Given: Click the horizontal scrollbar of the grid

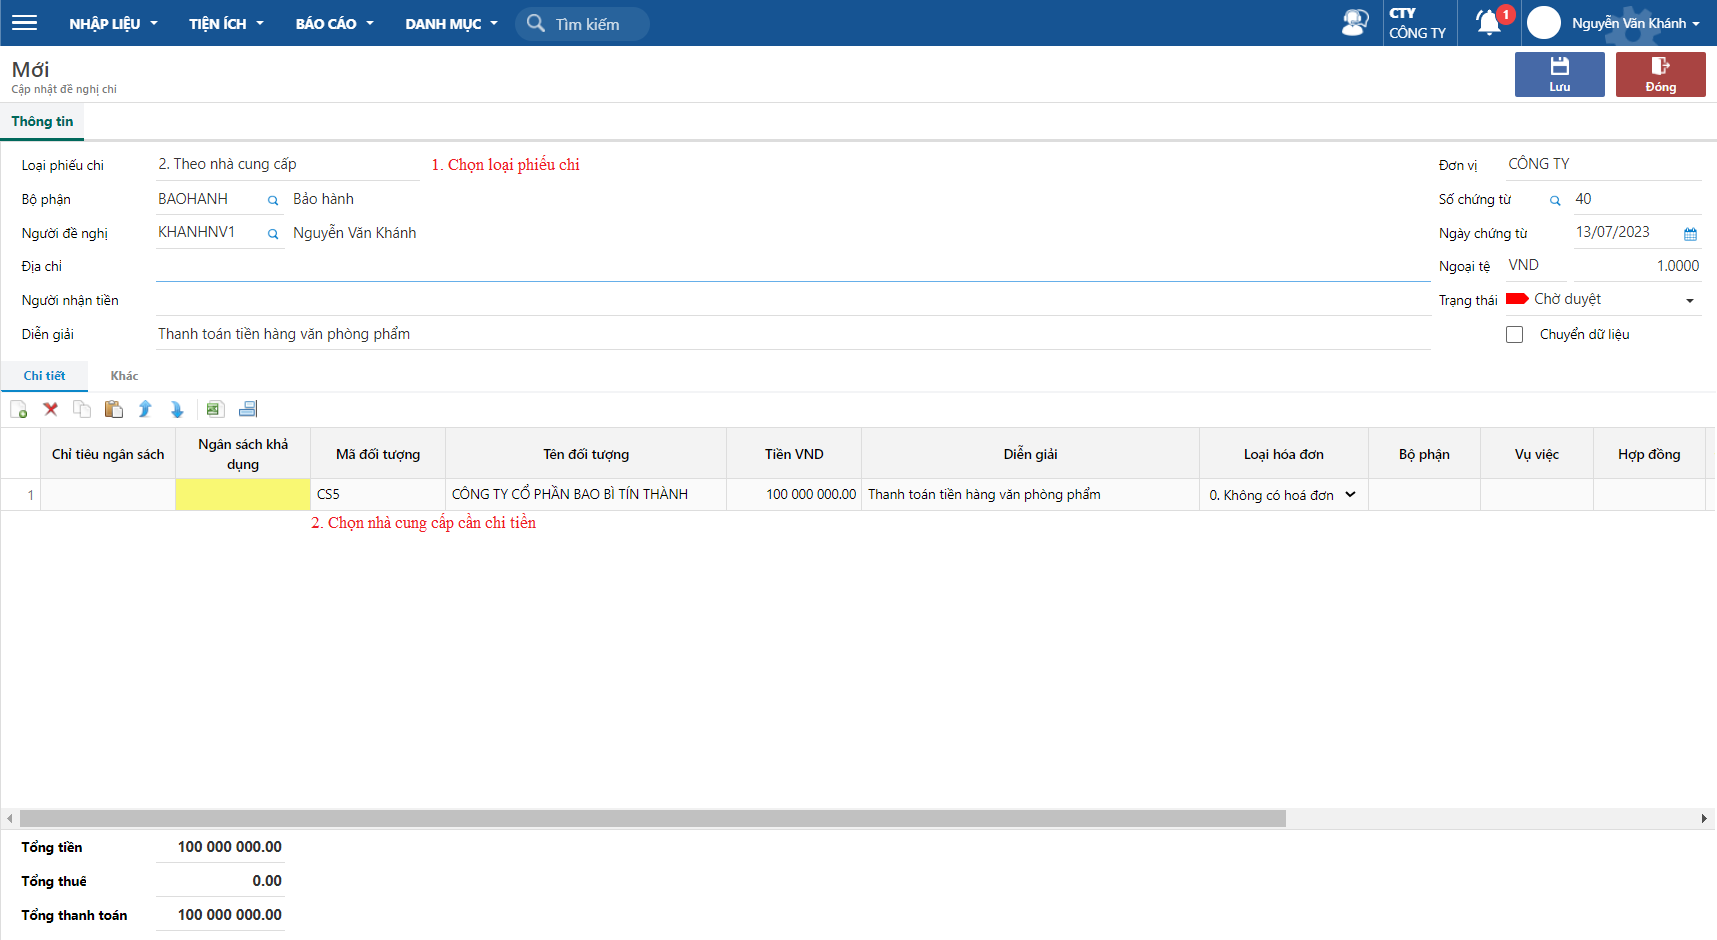Looking at the screenshot, I should (652, 819).
